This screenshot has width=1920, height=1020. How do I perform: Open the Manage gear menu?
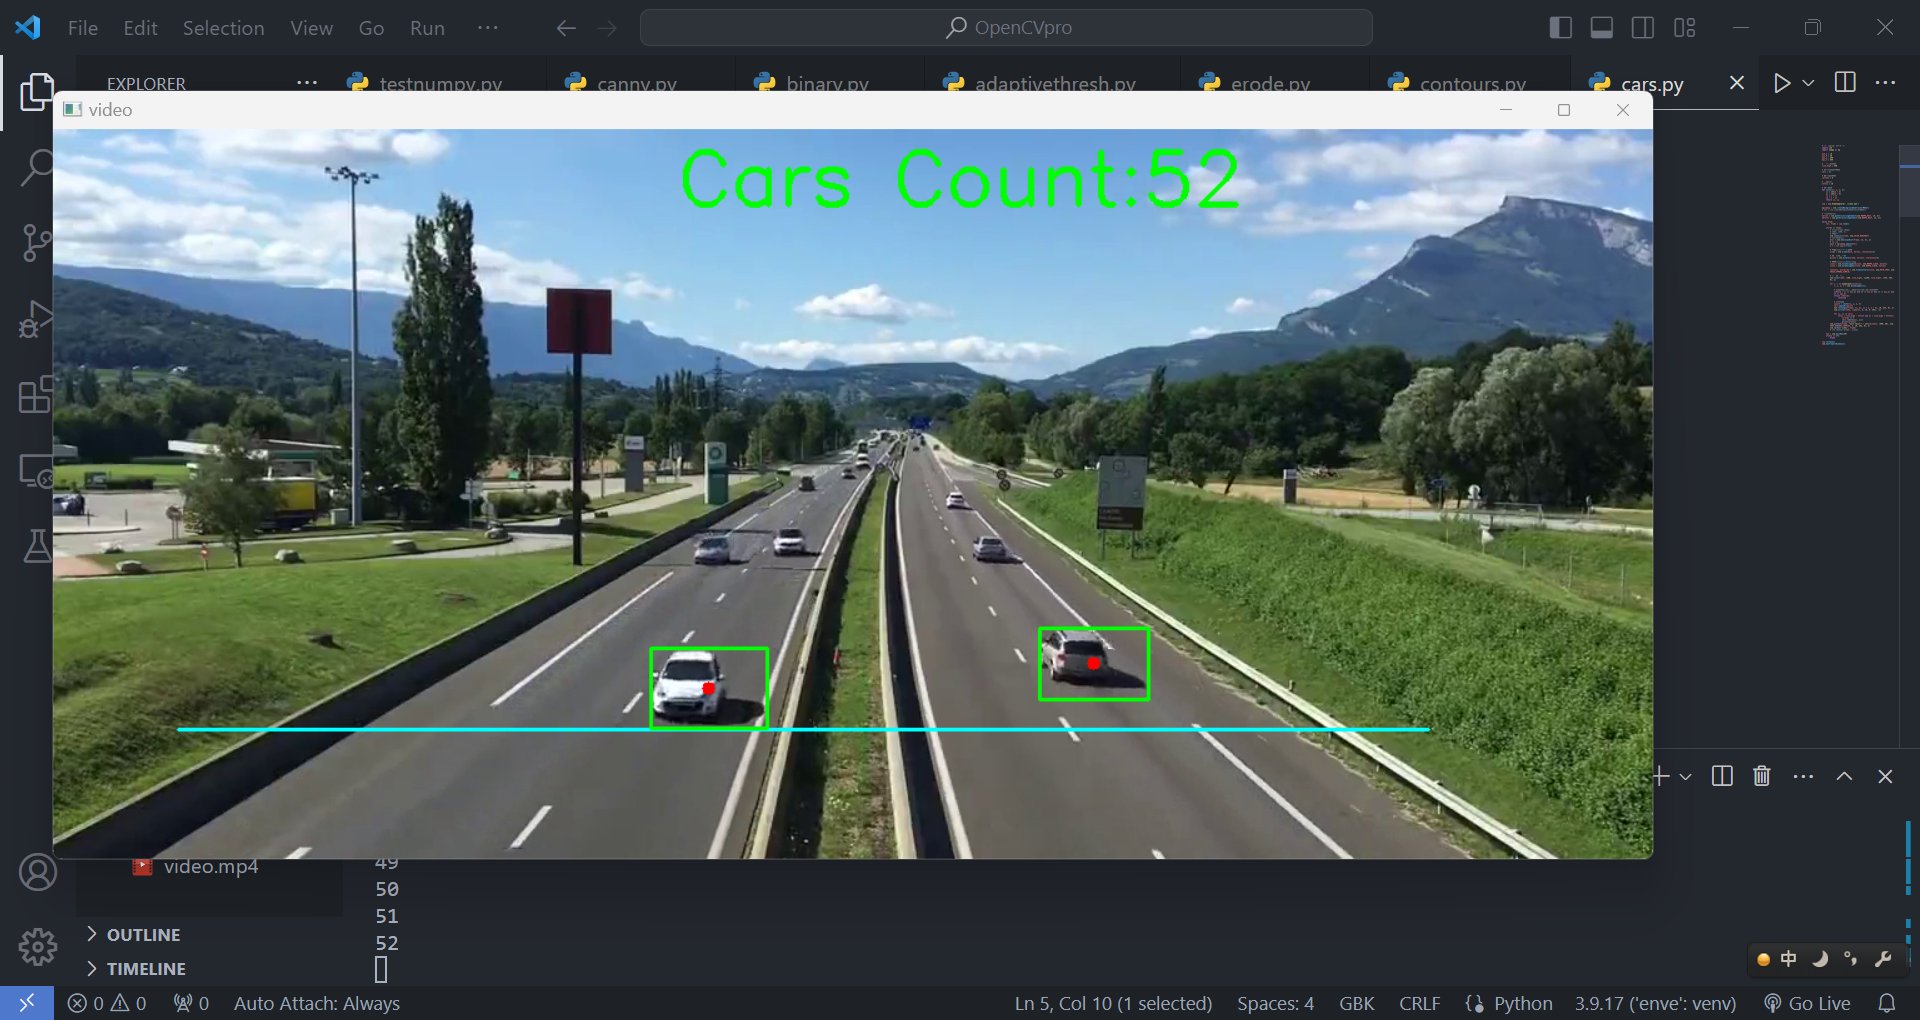pos(38,946)
